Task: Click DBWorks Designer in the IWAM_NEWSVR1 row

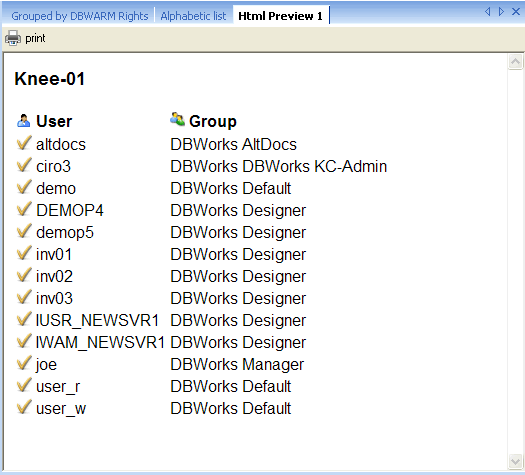Action: [238, 343]
